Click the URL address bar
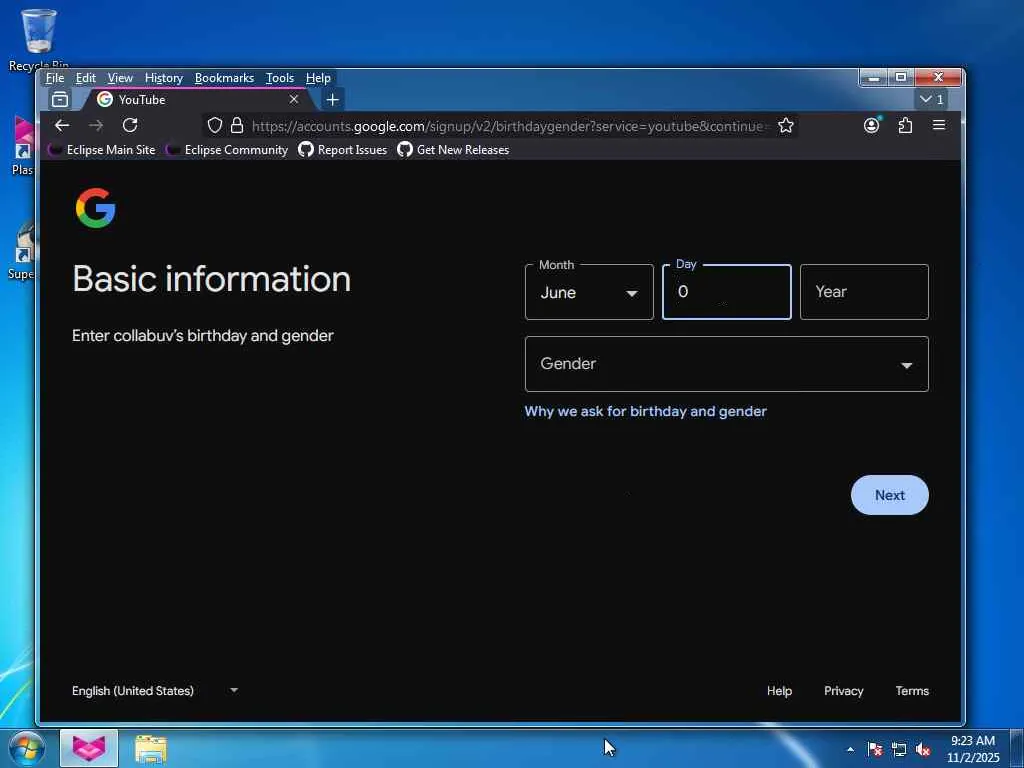1024x768 pixels. [509, 125]
